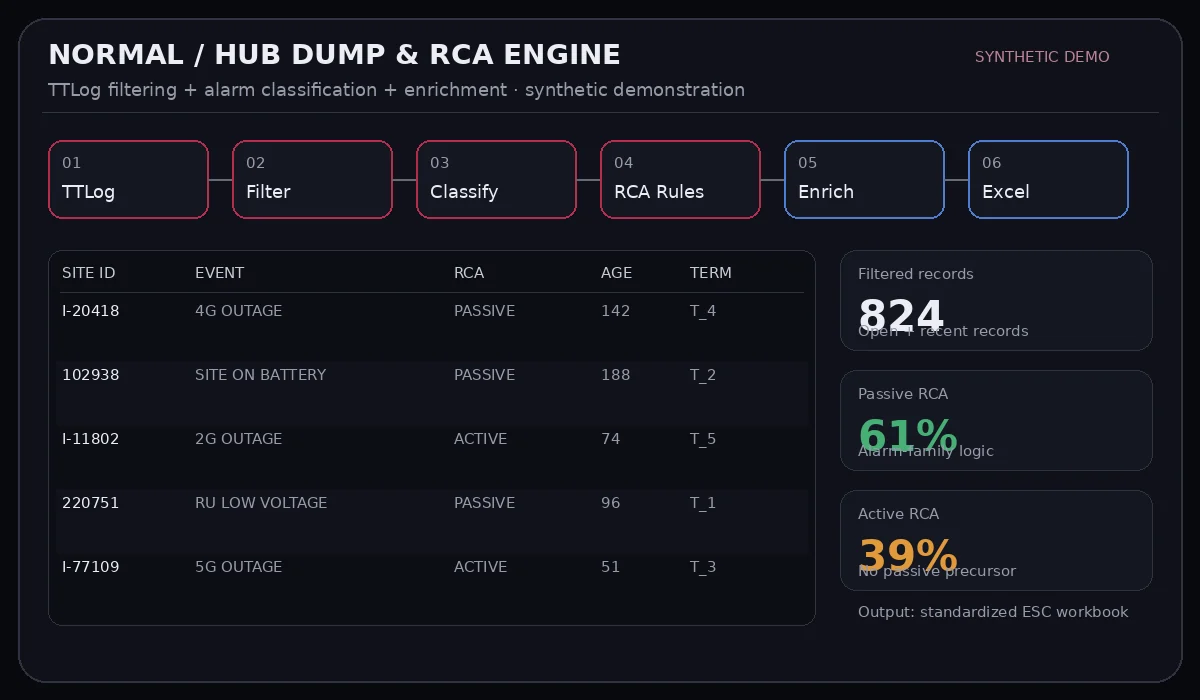Click the SITE ID column header
The width and height of the screenshot is (1200, 700).
(x=88, y=273)
